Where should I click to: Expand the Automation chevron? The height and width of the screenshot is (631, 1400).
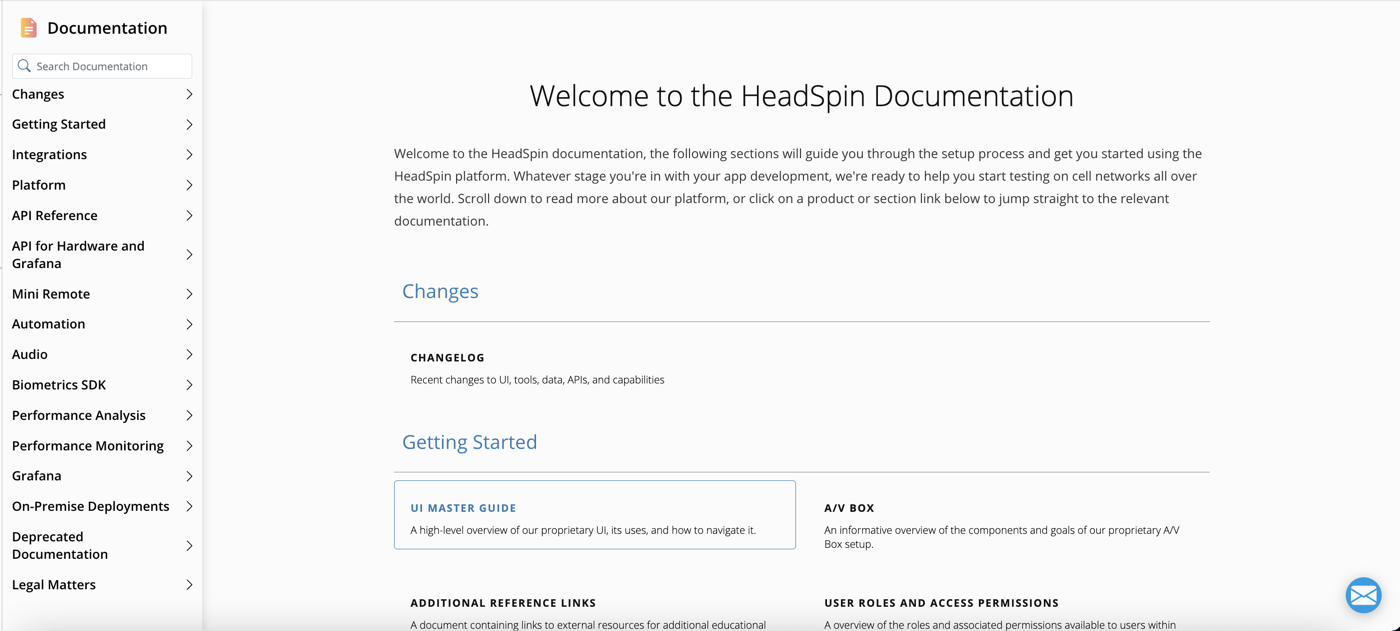[x=189, y=324]
